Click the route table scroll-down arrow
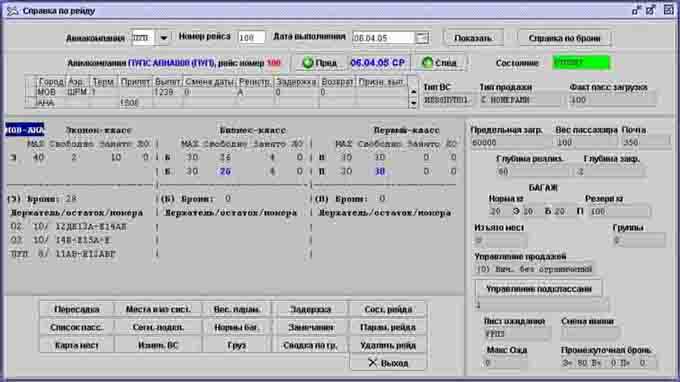680x382 pixels. click(413, 103)
